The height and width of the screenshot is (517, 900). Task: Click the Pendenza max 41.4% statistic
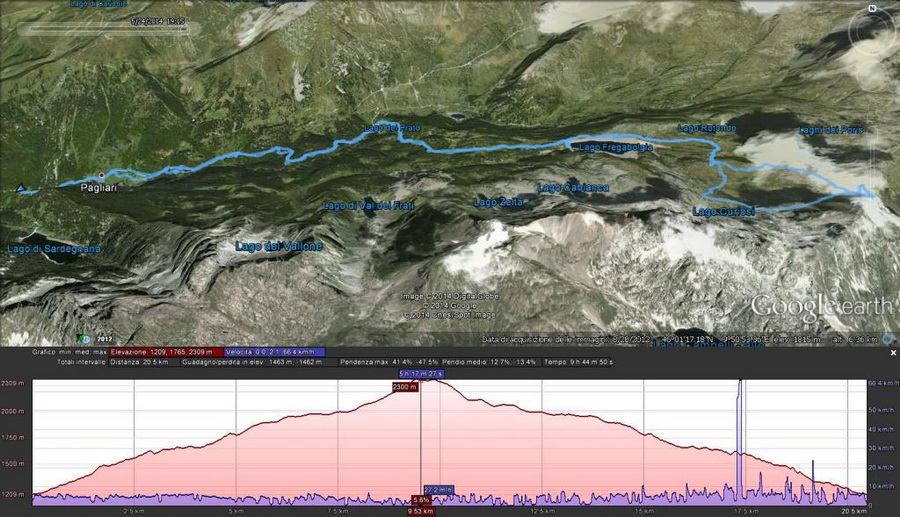(389, 362)
